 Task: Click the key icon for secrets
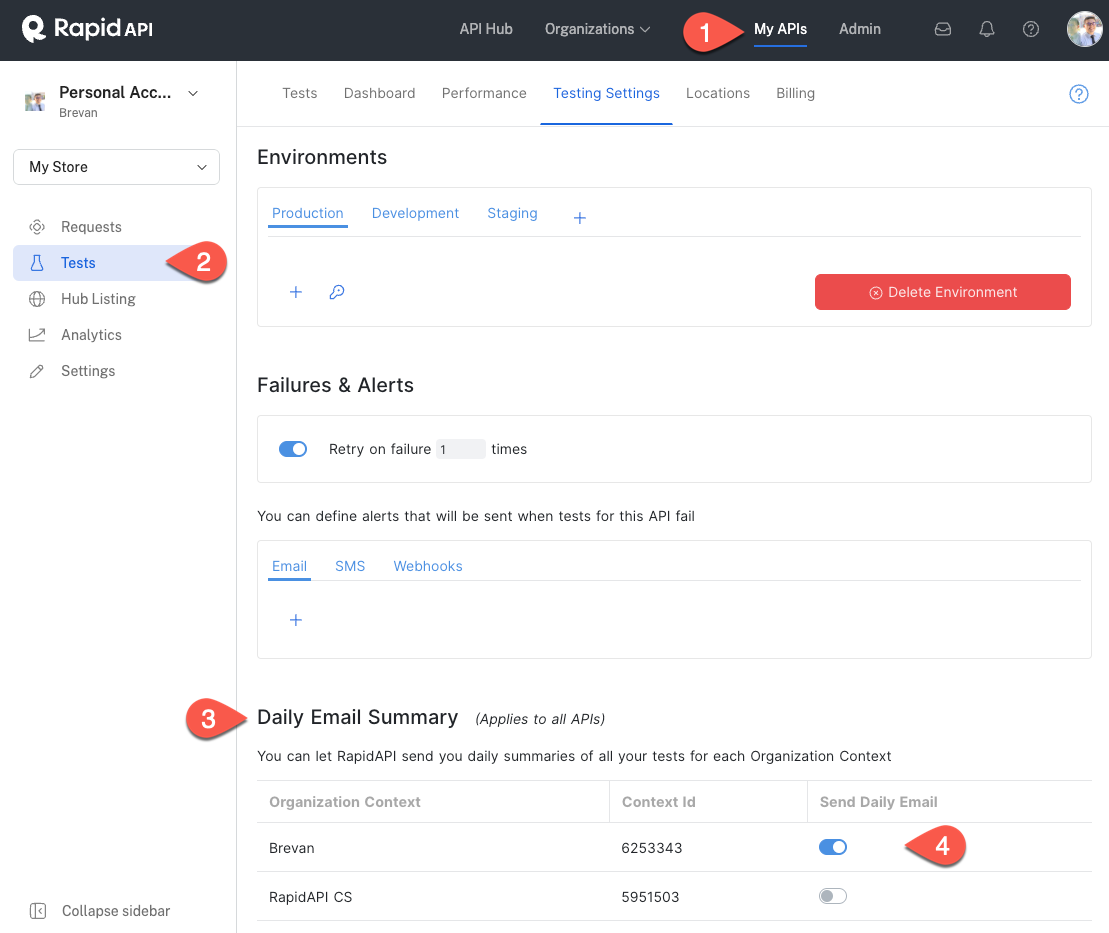pyautogui.click(x=337, y=292)
